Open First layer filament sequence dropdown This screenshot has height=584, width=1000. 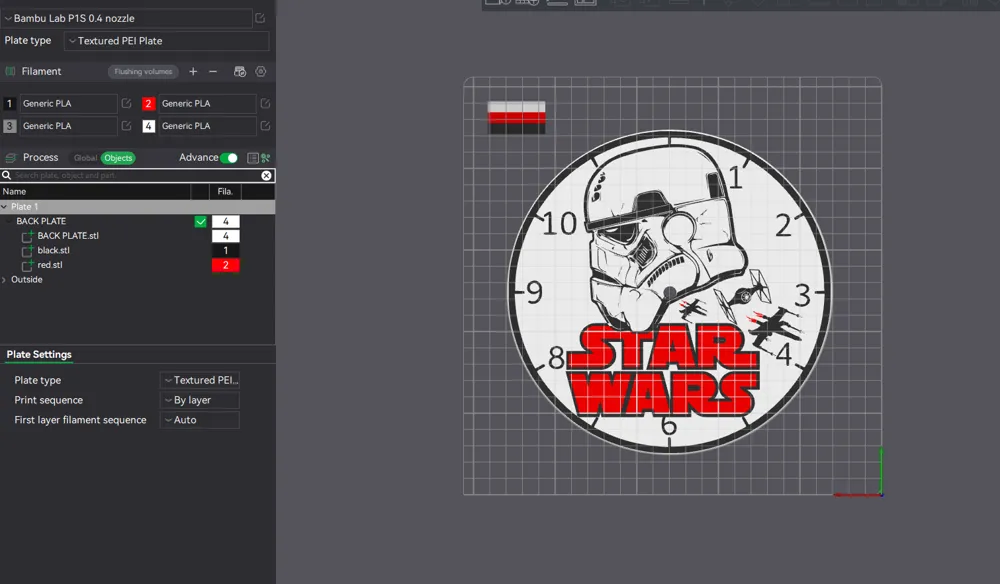[200, 420]
